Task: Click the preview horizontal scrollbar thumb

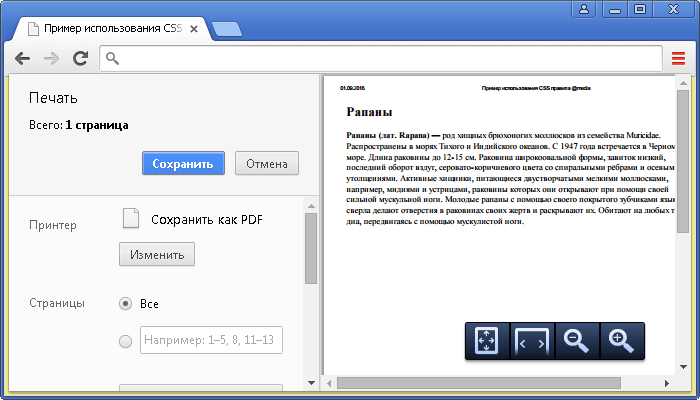Action: coord(479,383)
